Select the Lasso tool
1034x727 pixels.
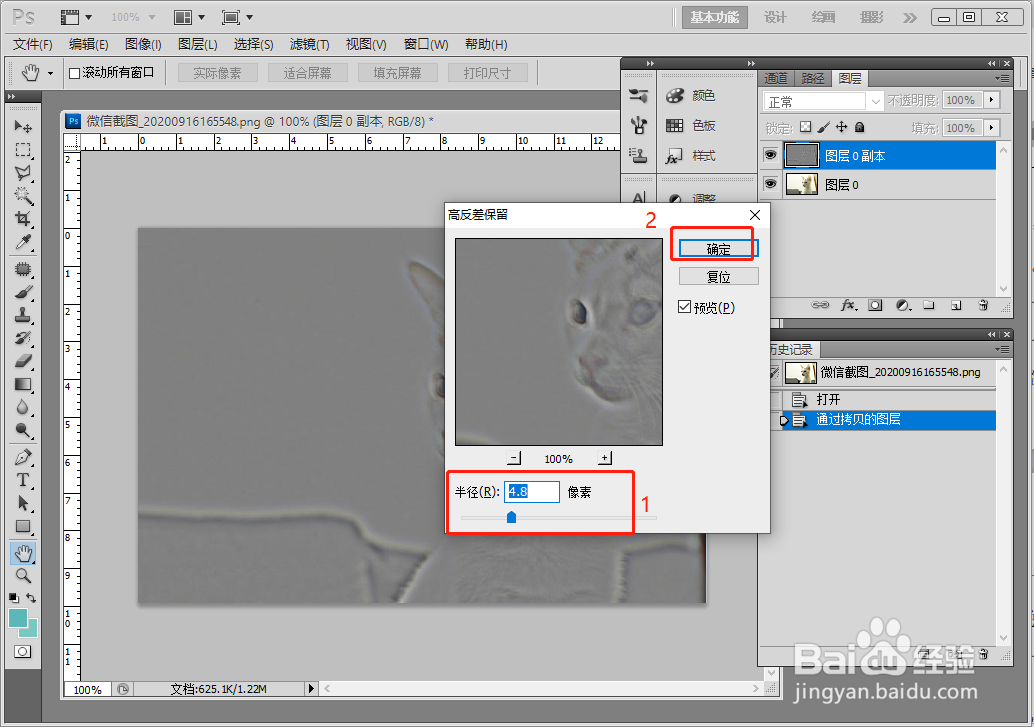(23, 173)
